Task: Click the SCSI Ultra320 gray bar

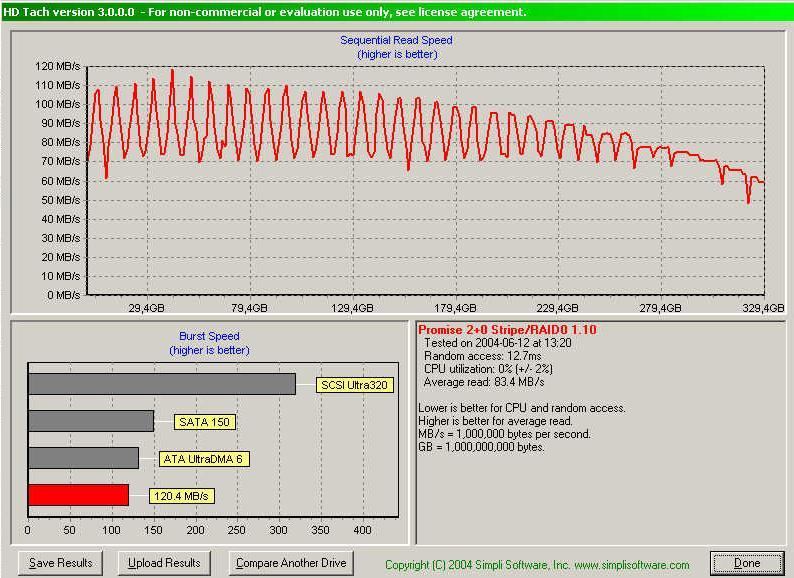Action: (162, 384)
